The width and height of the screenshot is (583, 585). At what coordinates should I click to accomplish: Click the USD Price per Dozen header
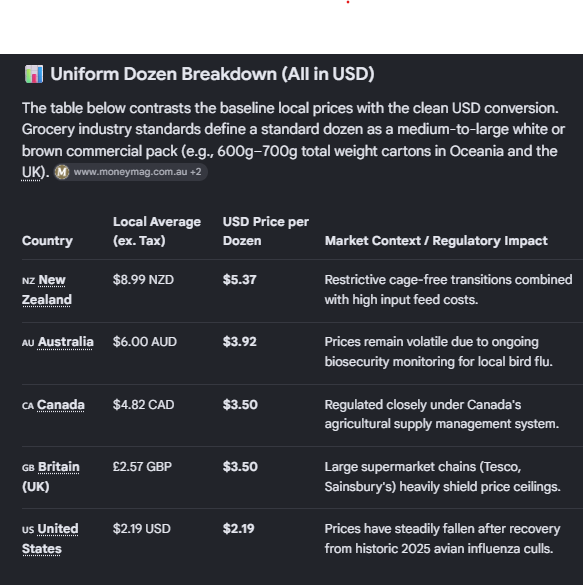coord(266,231)
